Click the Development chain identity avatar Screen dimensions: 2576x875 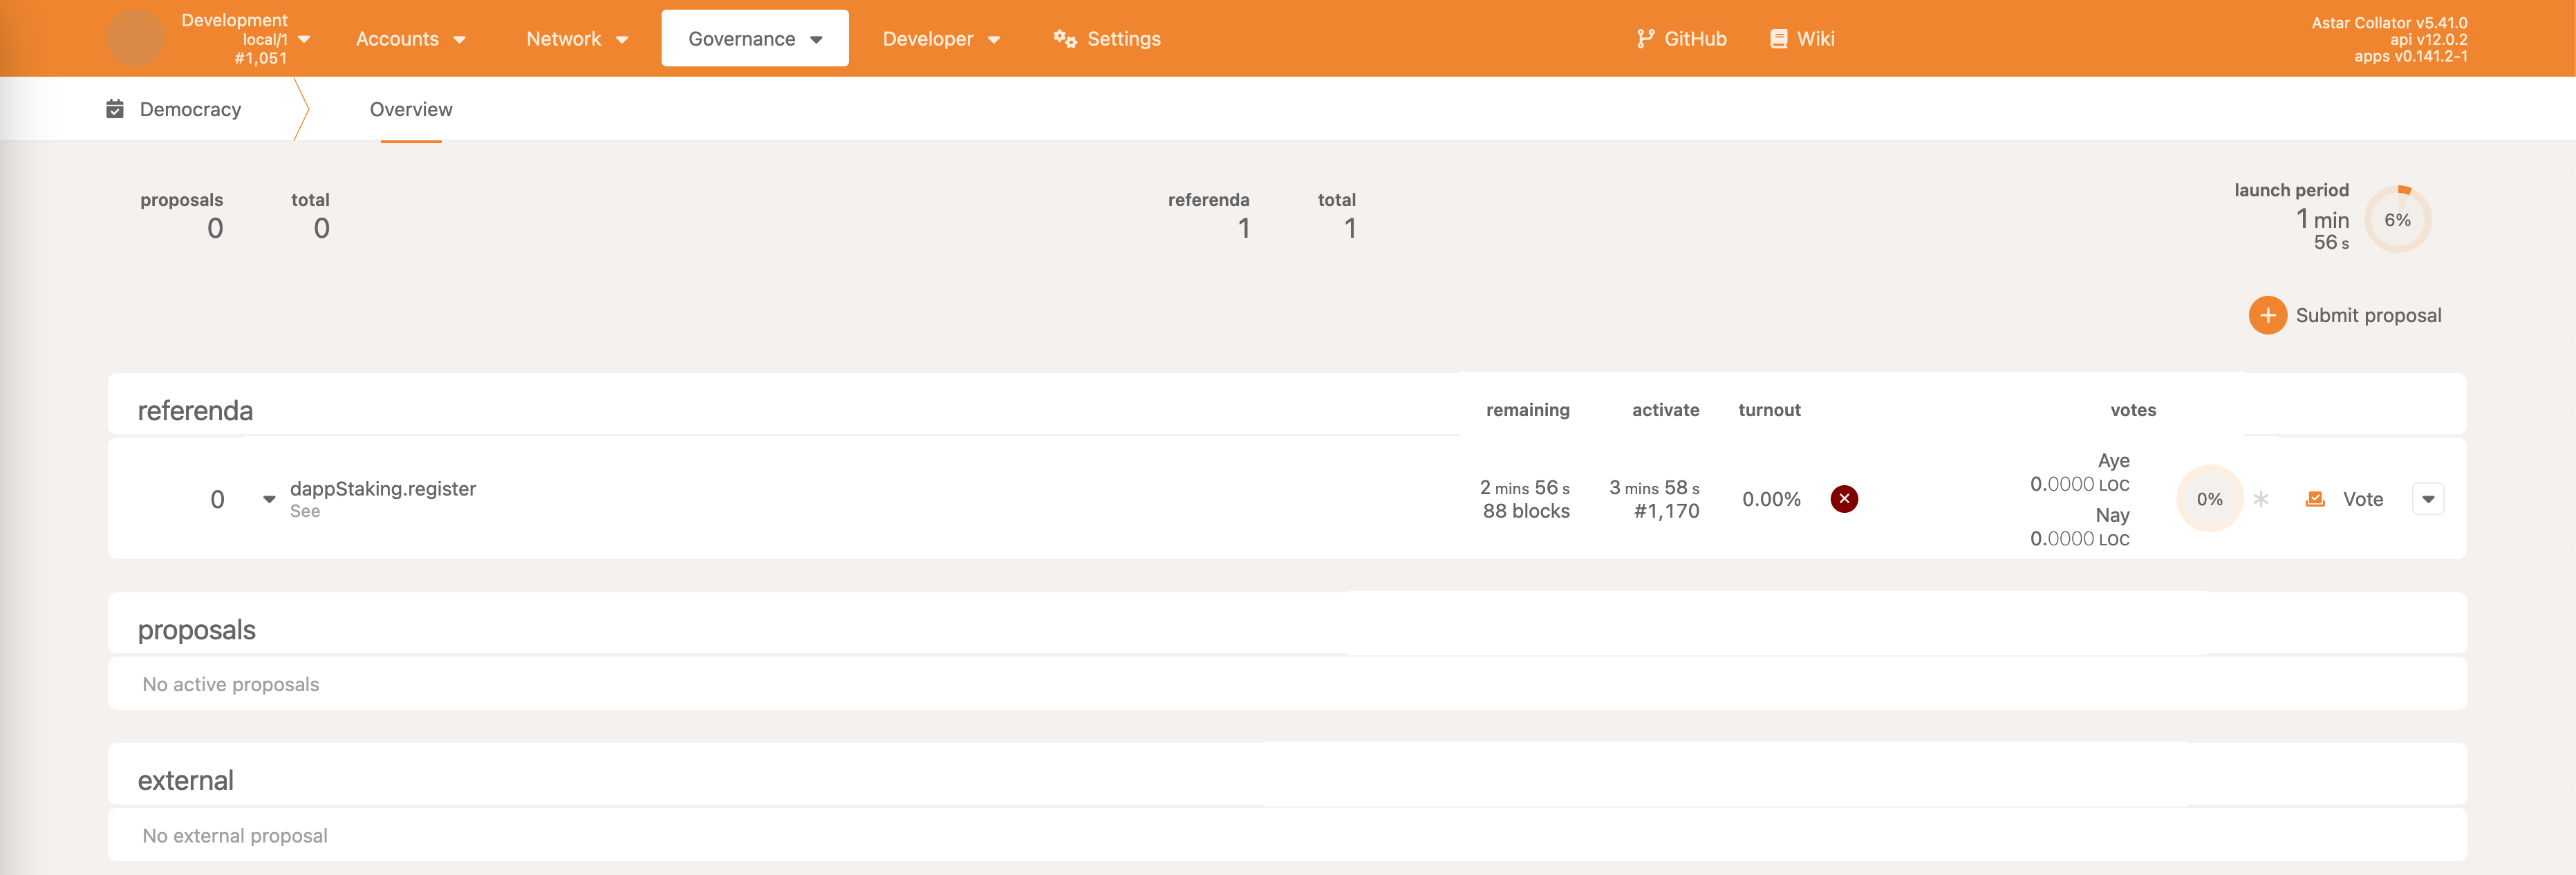point(135,39)
